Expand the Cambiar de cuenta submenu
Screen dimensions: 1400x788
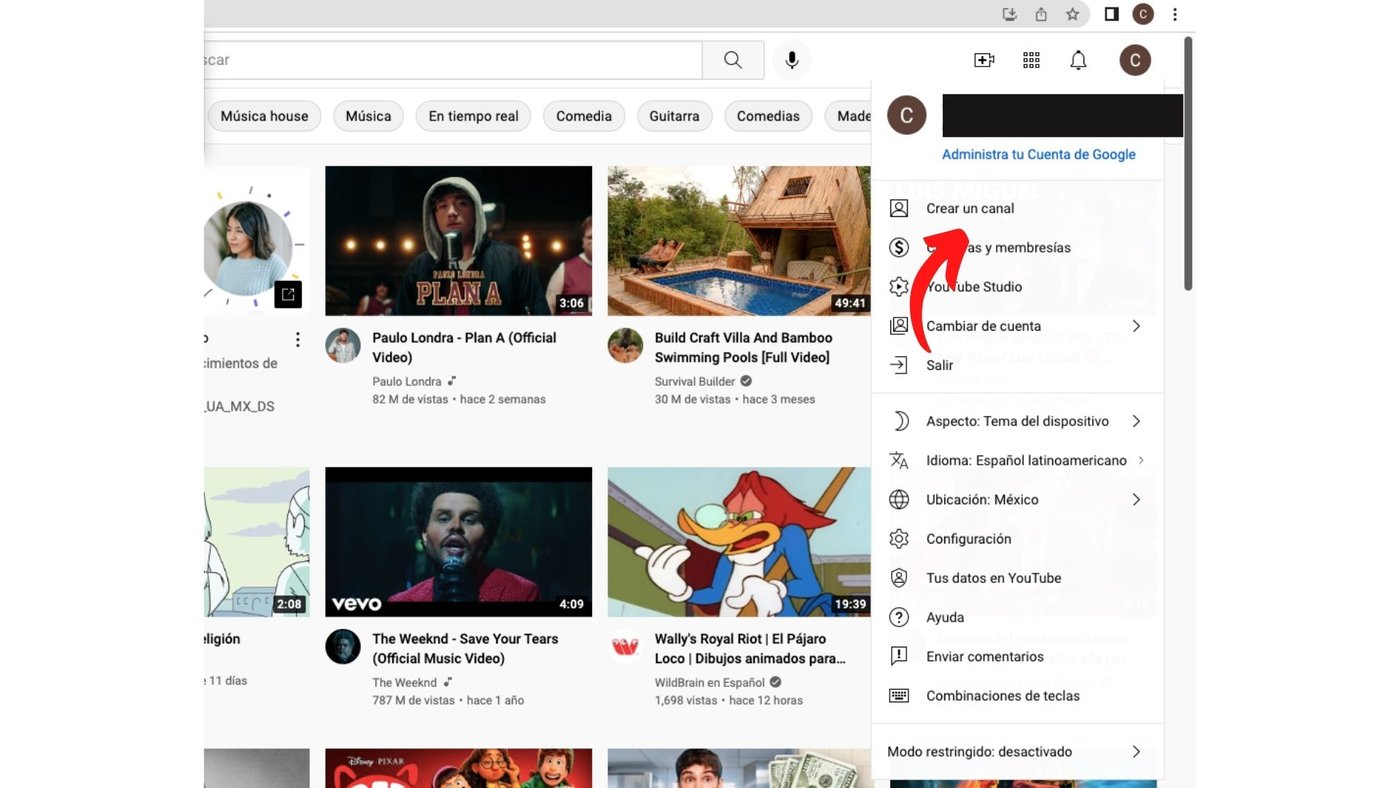coord(1136,326)
